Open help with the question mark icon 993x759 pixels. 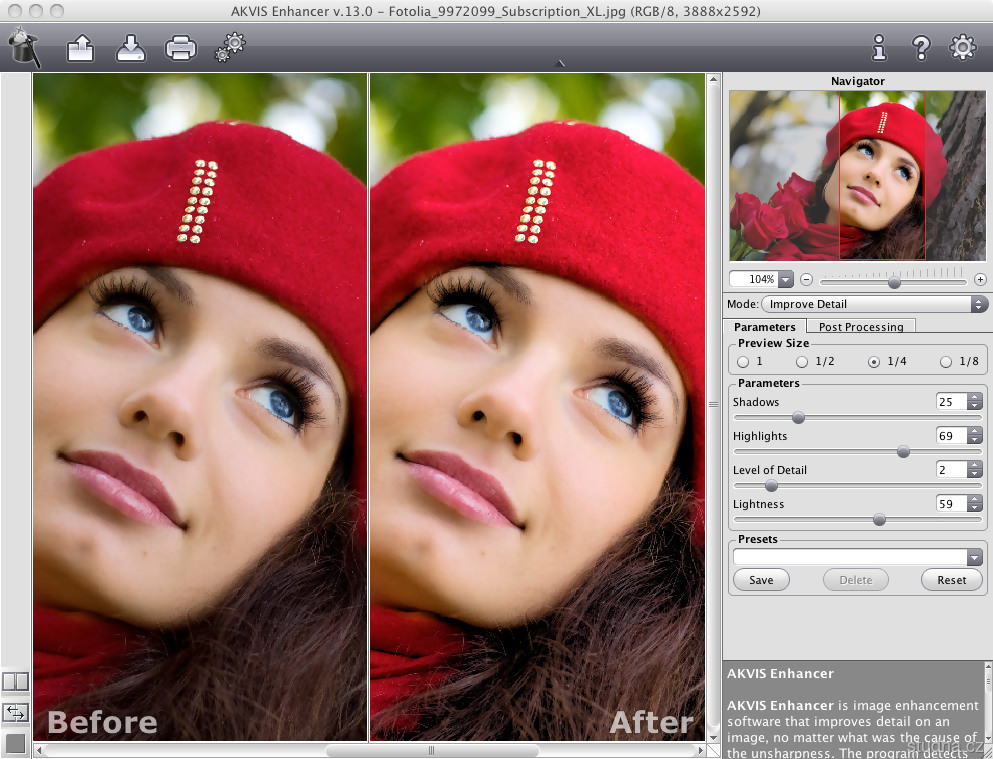[921, 47]
